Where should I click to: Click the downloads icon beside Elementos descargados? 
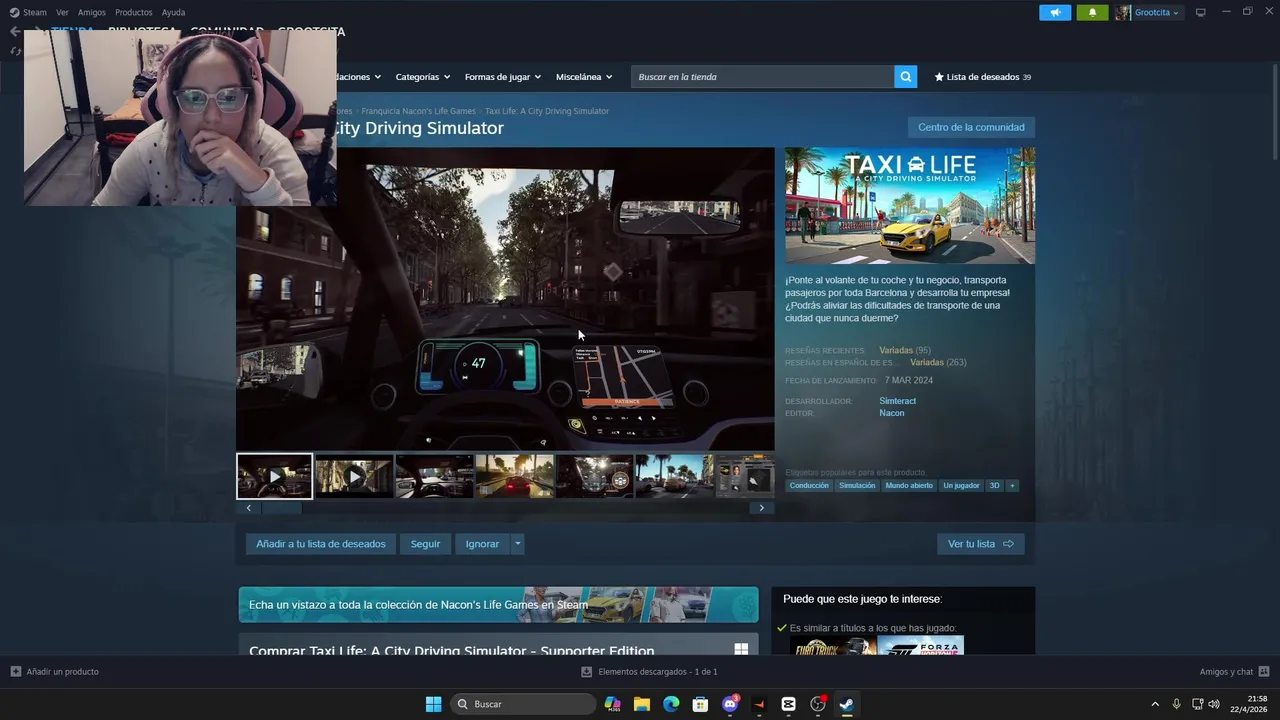coord(587,672)
